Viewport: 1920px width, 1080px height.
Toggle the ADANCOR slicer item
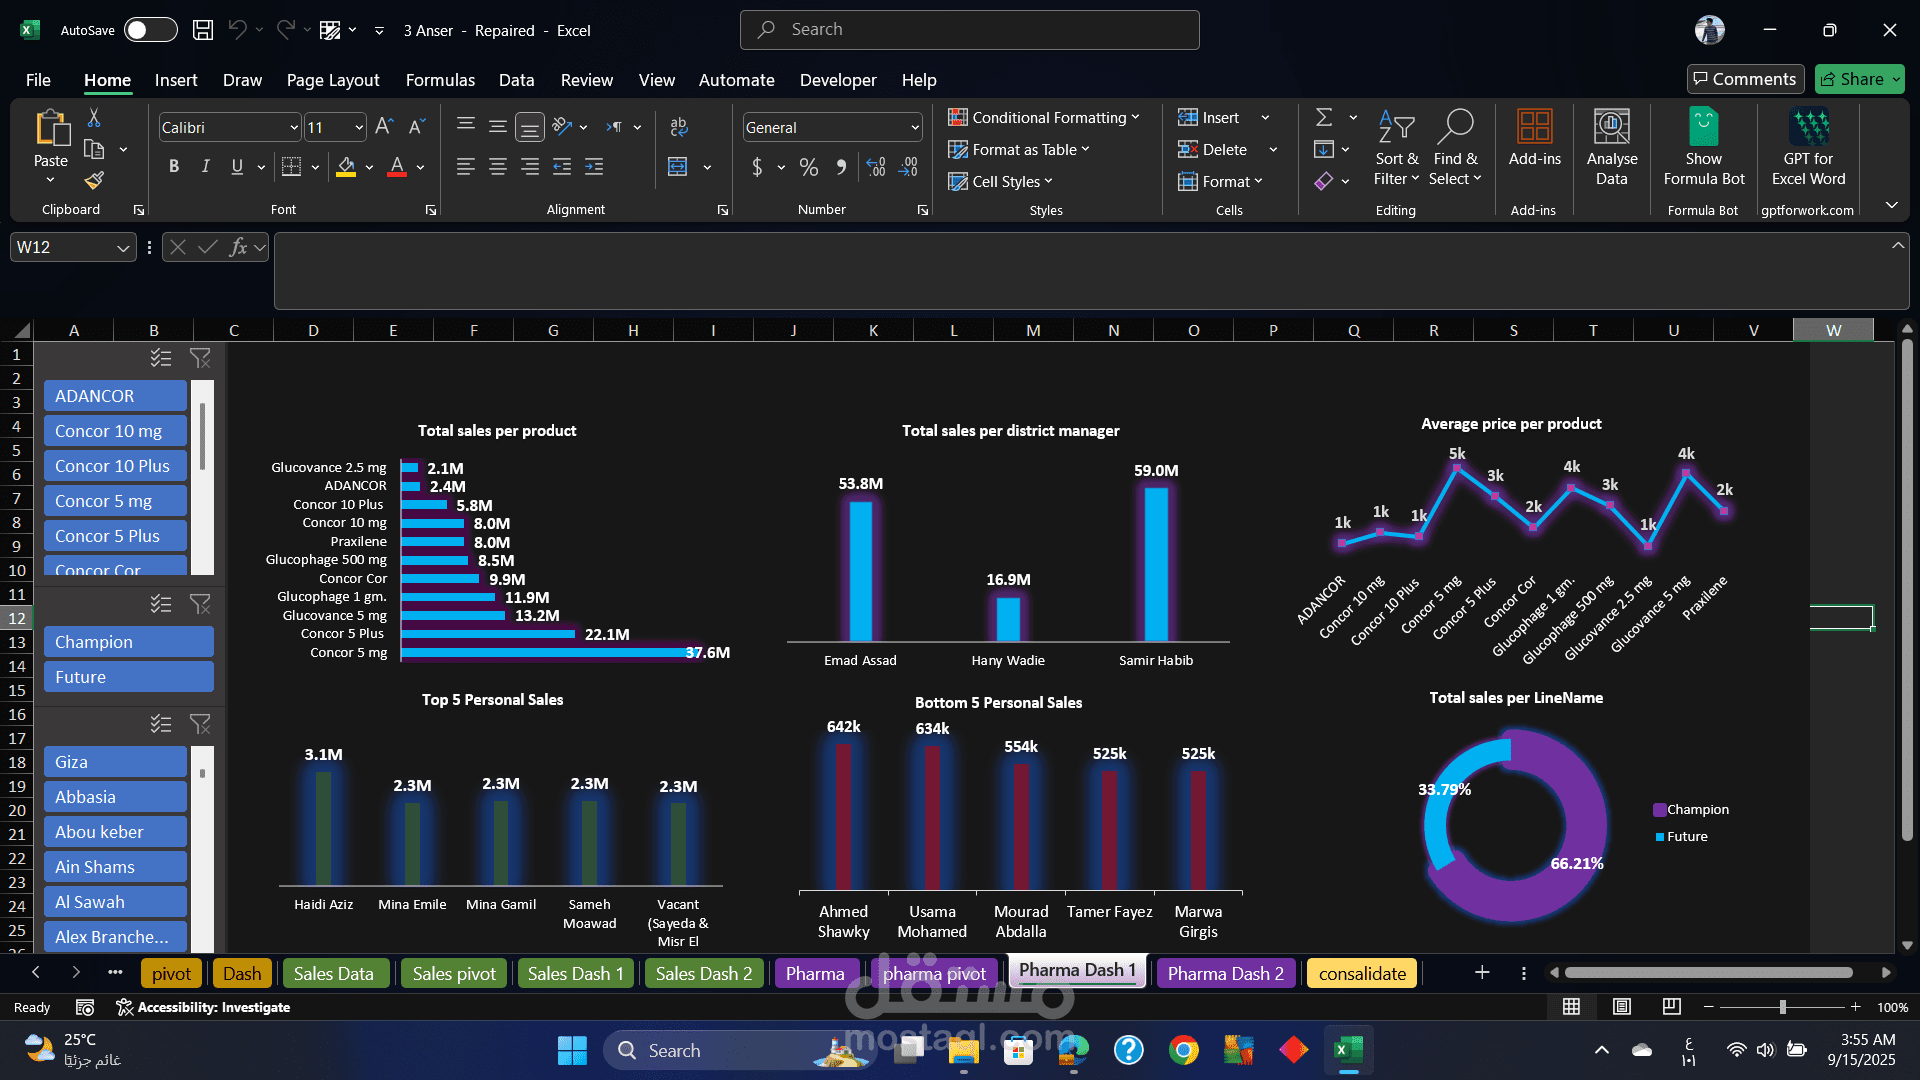click(115, 396)
